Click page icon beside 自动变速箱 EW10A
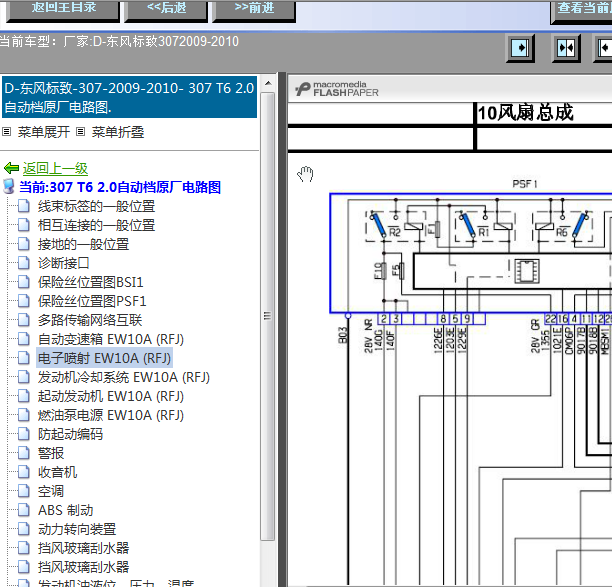612x587 pixels. 23,339
